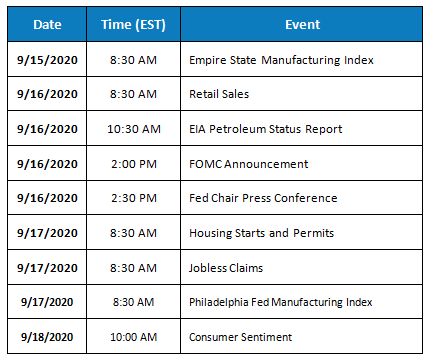
Task: Click the Fed Chair Press Conference cell
Action: coord(301,198)
